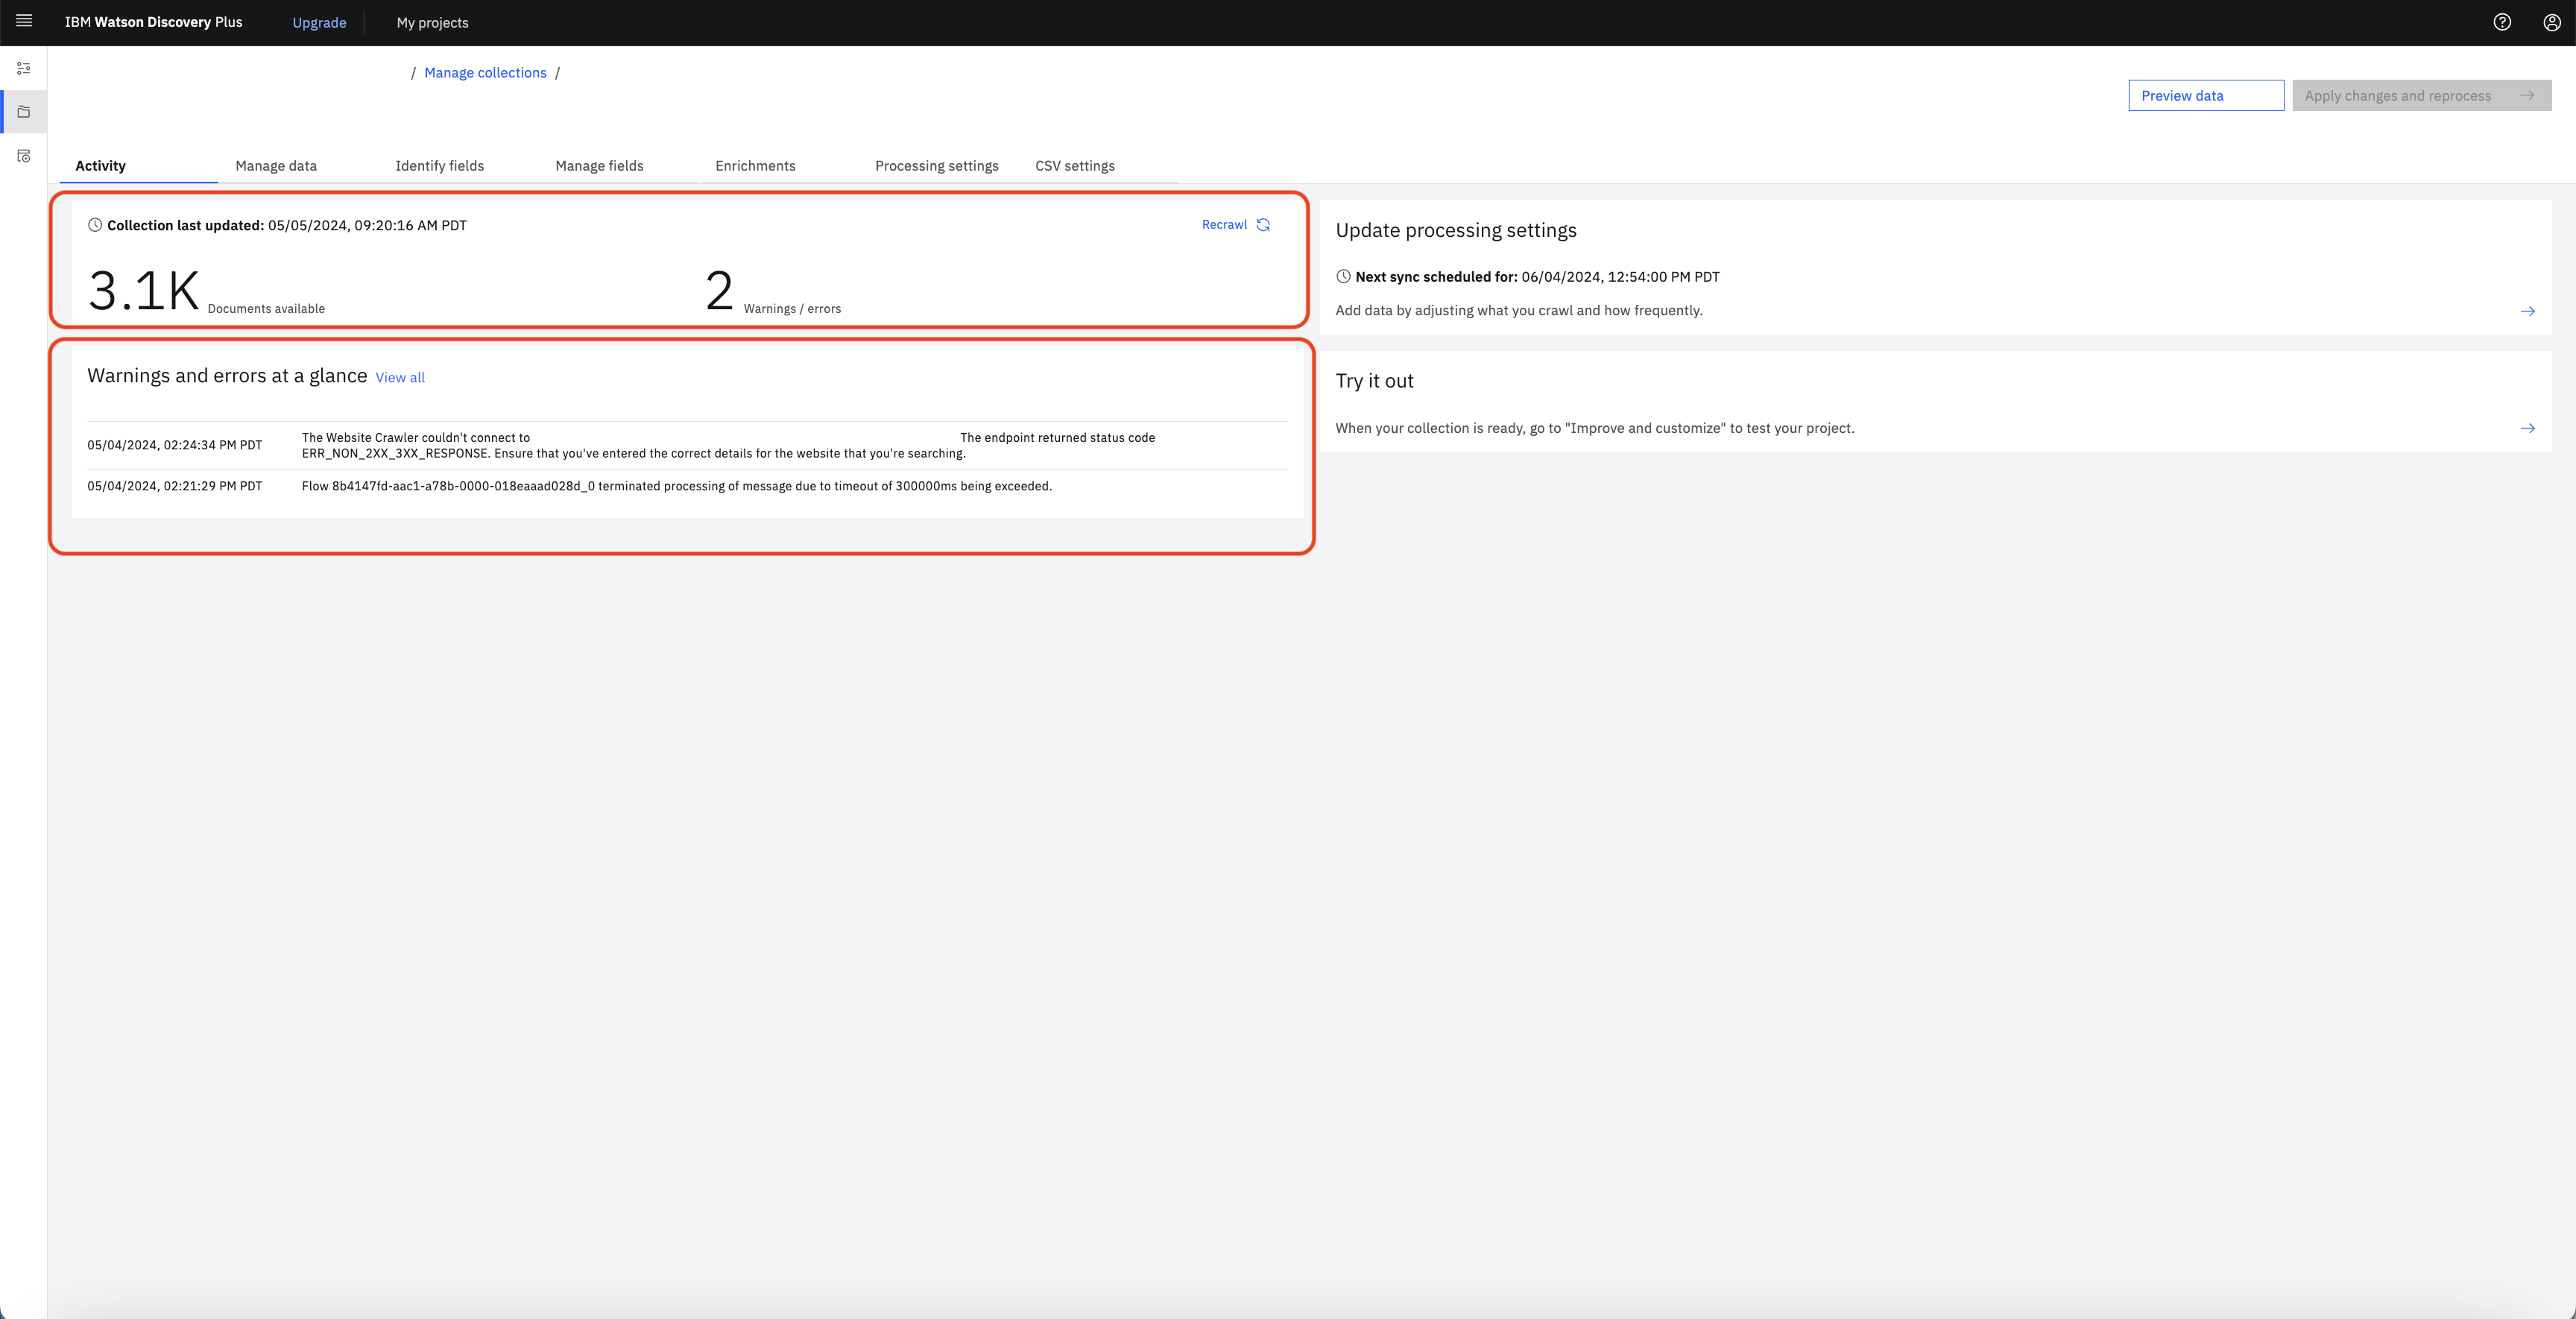This screenshot has height=1319, width=2576.
Task: Open the Update processing settings card heading
Action: click(x=1456, y=230)
